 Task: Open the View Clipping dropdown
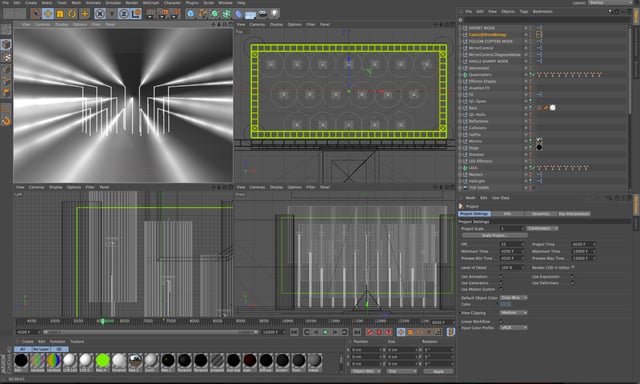click(x=513, y=313)
